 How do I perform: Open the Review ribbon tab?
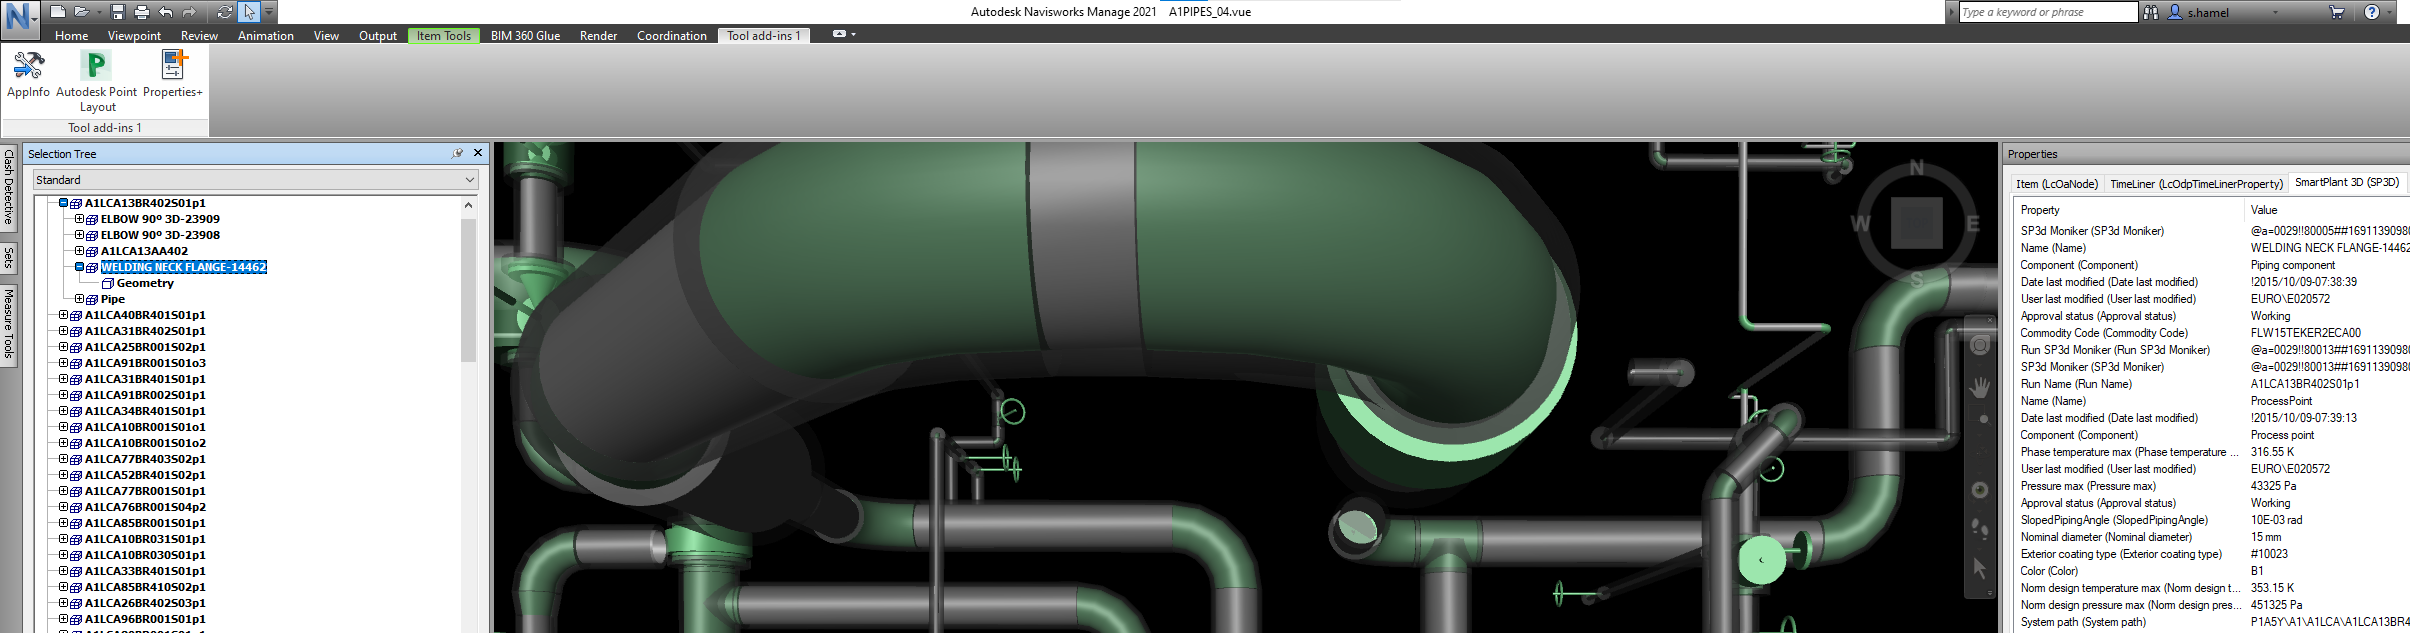point(199,35)
